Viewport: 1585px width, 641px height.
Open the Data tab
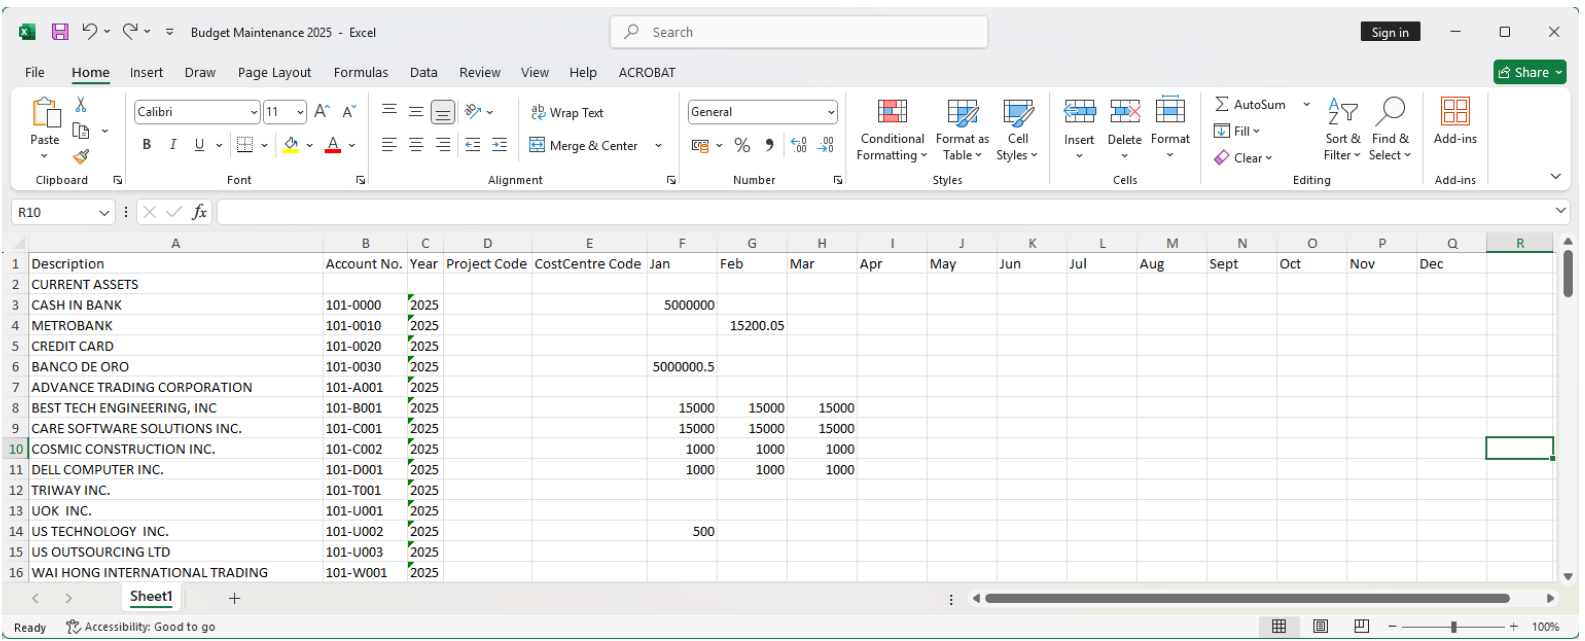point(424,72)
